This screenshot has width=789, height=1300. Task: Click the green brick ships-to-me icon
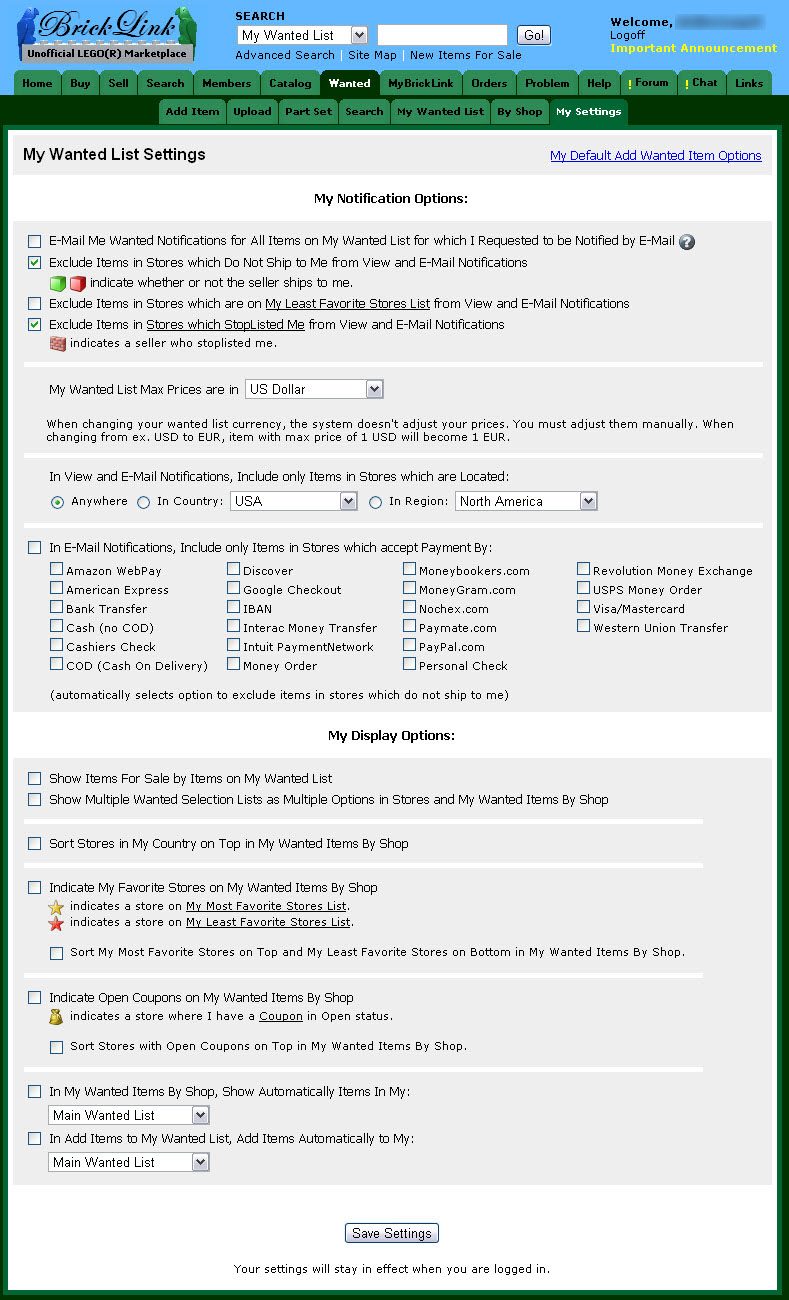(x=58, y=283)
